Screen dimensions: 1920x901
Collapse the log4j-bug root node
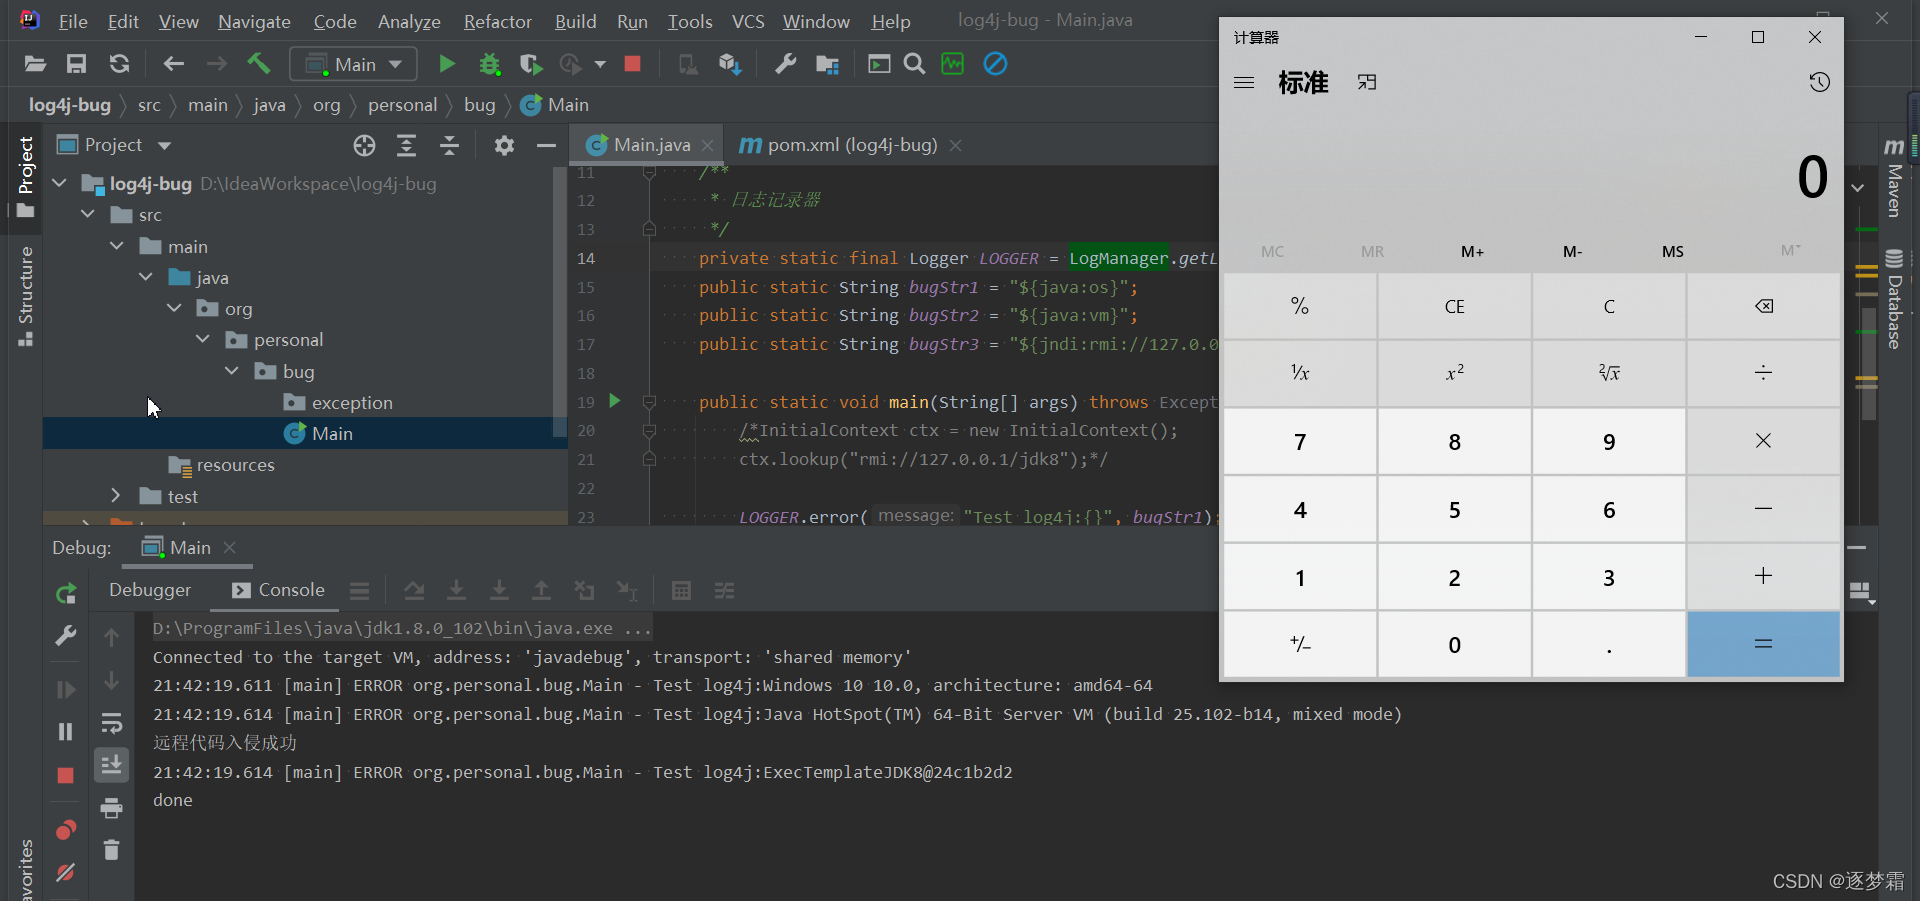click(x=60, y=183)
